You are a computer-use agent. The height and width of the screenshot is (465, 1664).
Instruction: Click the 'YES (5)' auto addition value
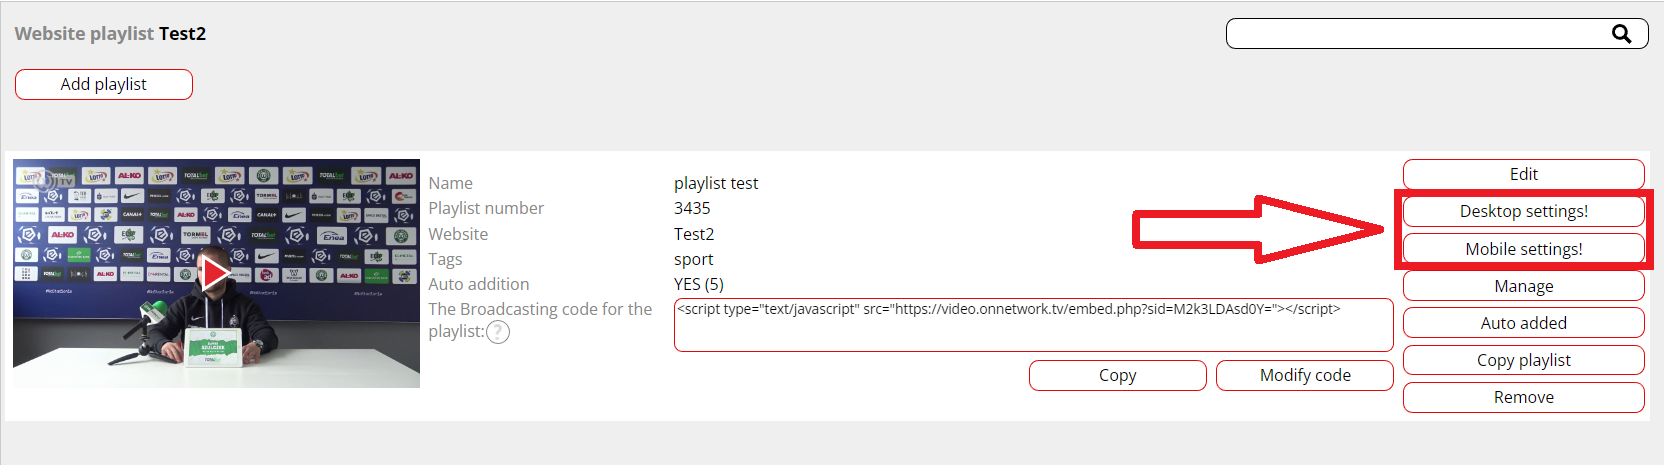click(698, 284)
